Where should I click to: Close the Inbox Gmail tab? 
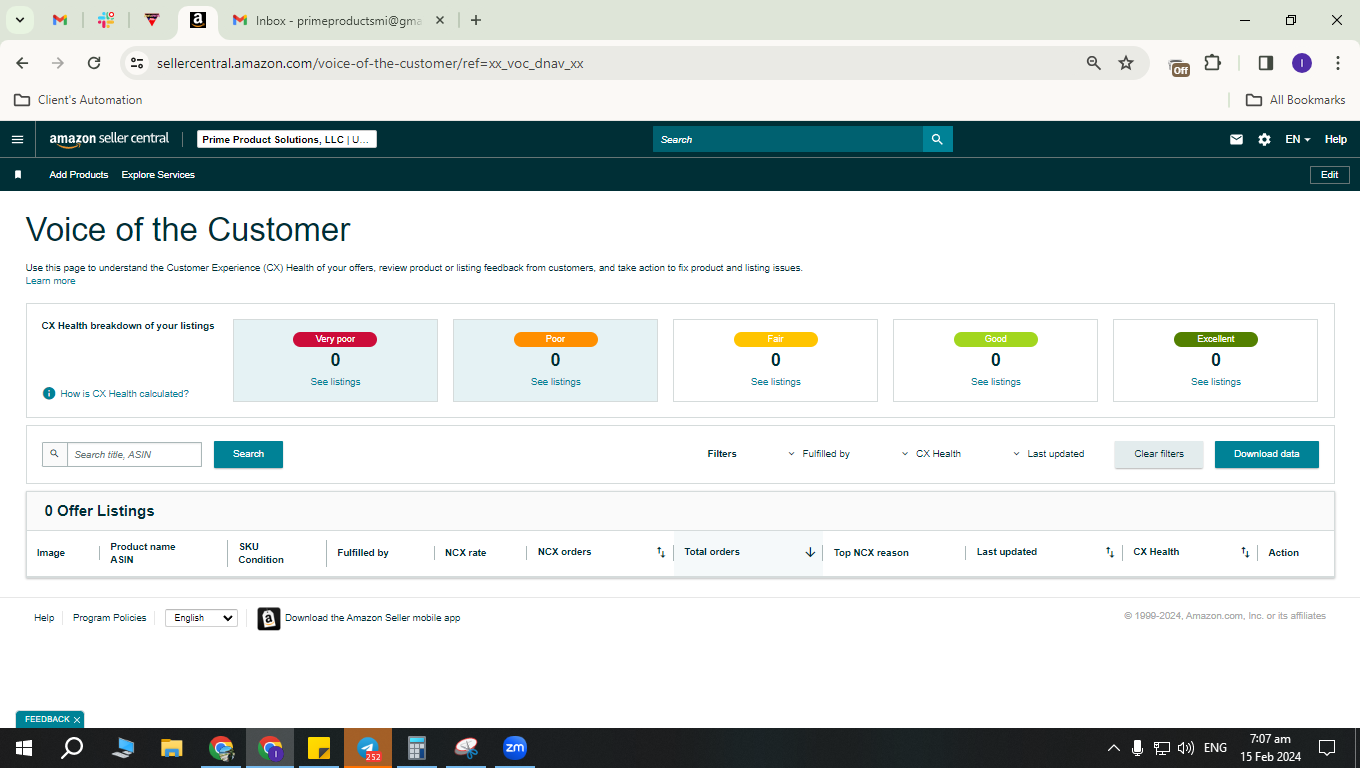[440, 20]
